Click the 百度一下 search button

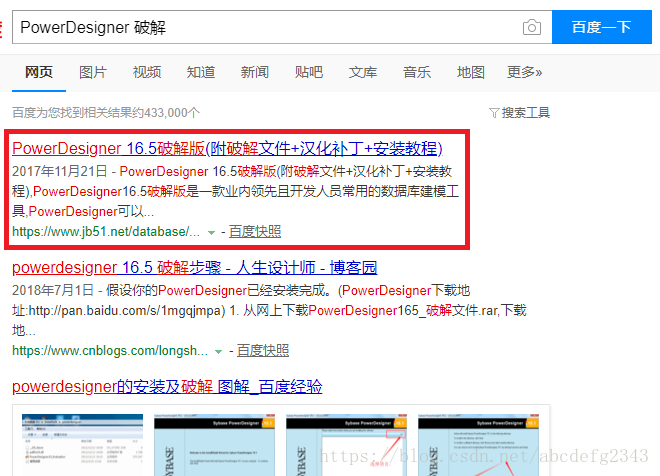(601, 27)
